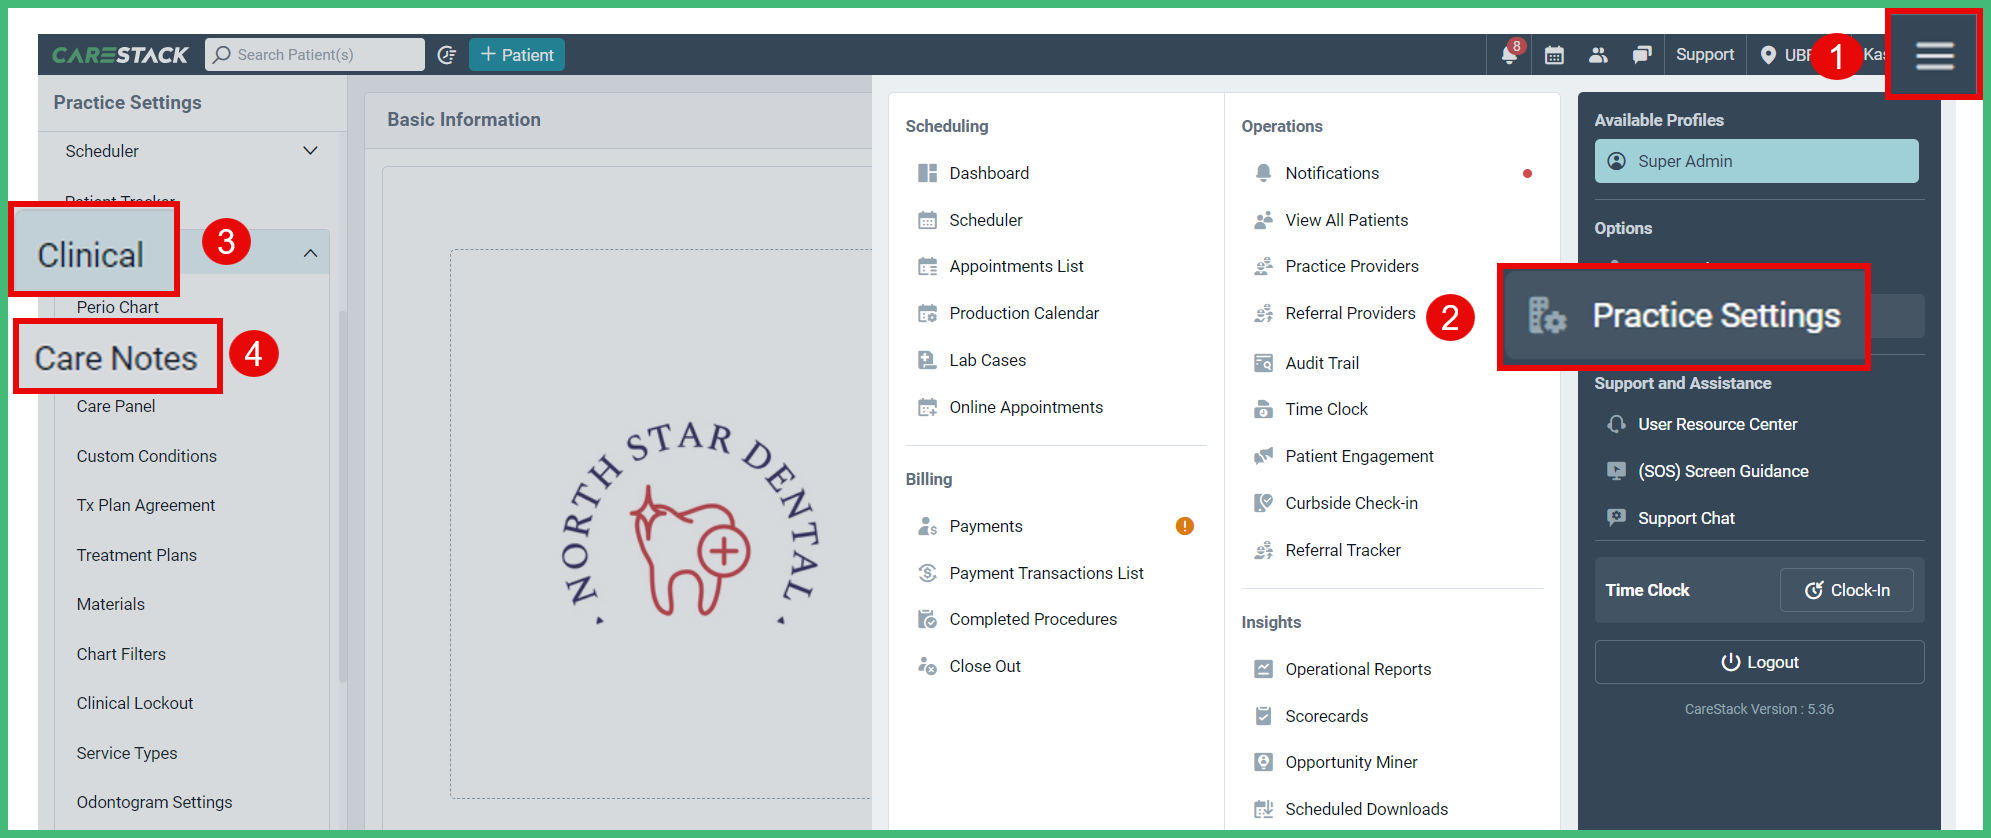Click the users group icon in header
Image resolution: width=1991 pixels, height=838 pixels.
1598,55
